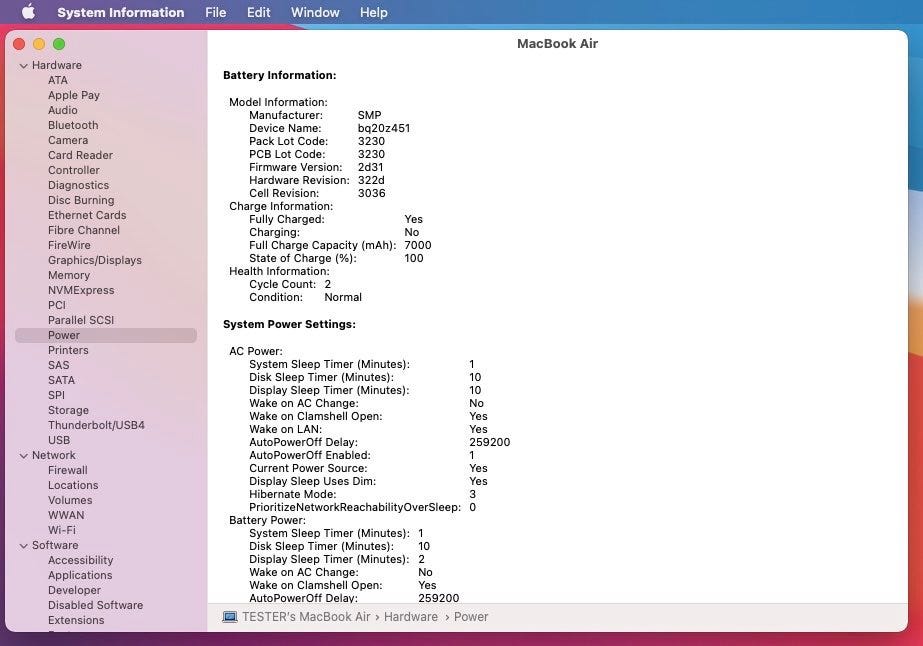This screenshot has width=923, height=646.
Task: Select the Software category header
Action: coord(55,545)
